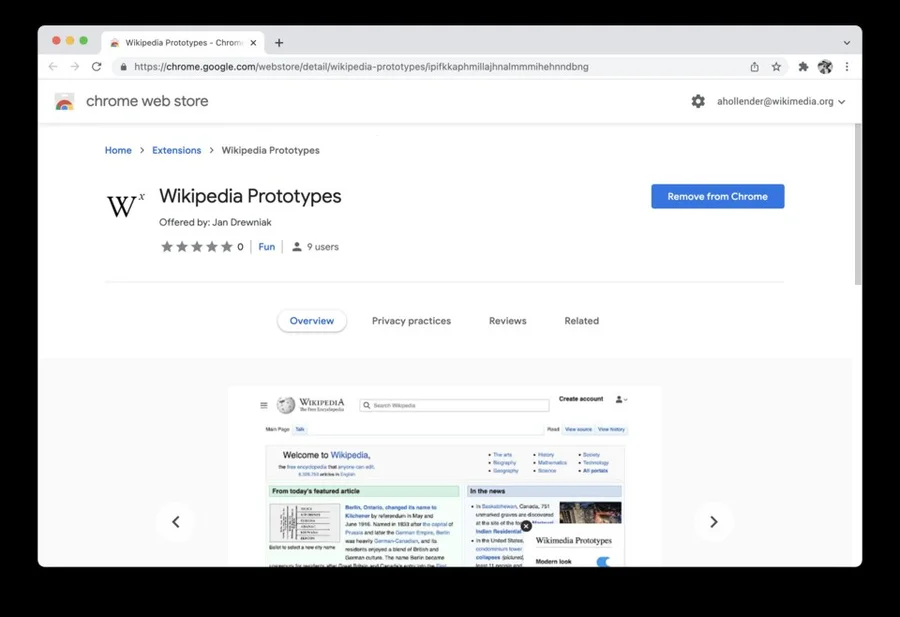Click the browser forward arrow
Screen dimensions: 900x617
(x=75, y=67)
